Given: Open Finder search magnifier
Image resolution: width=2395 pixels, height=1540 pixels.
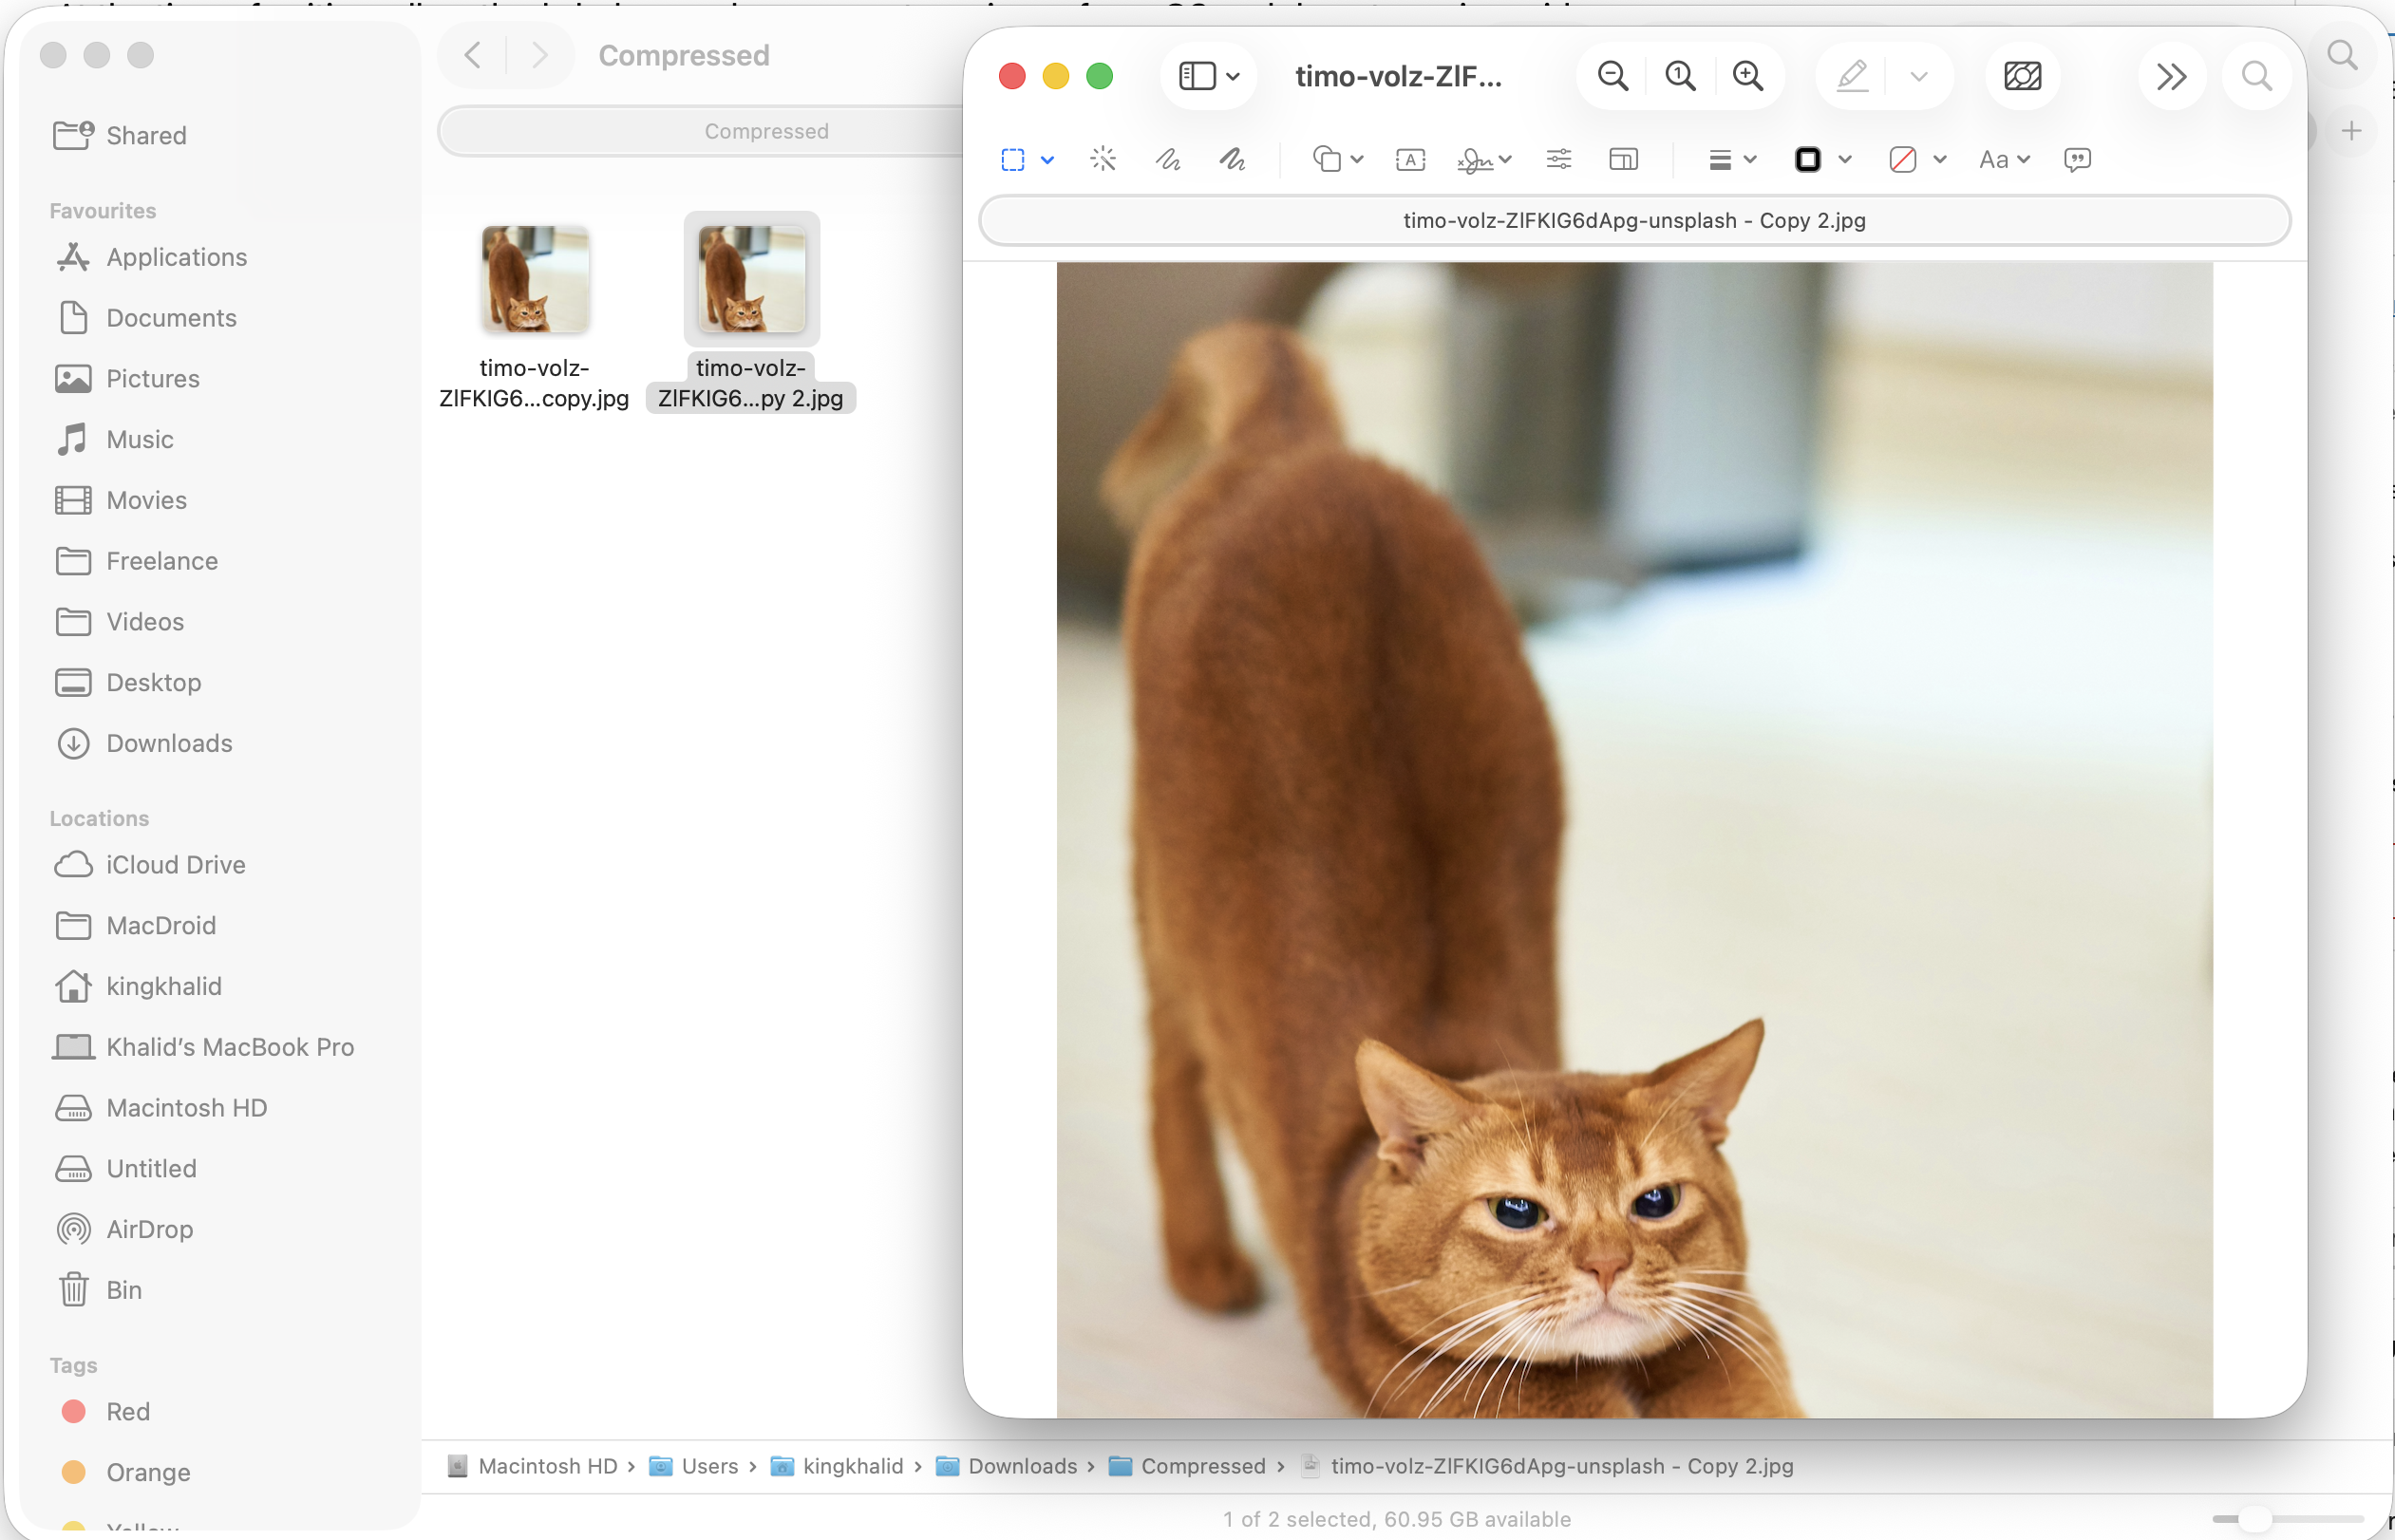Looking at the screenshot, I should tap(2343, 55).
